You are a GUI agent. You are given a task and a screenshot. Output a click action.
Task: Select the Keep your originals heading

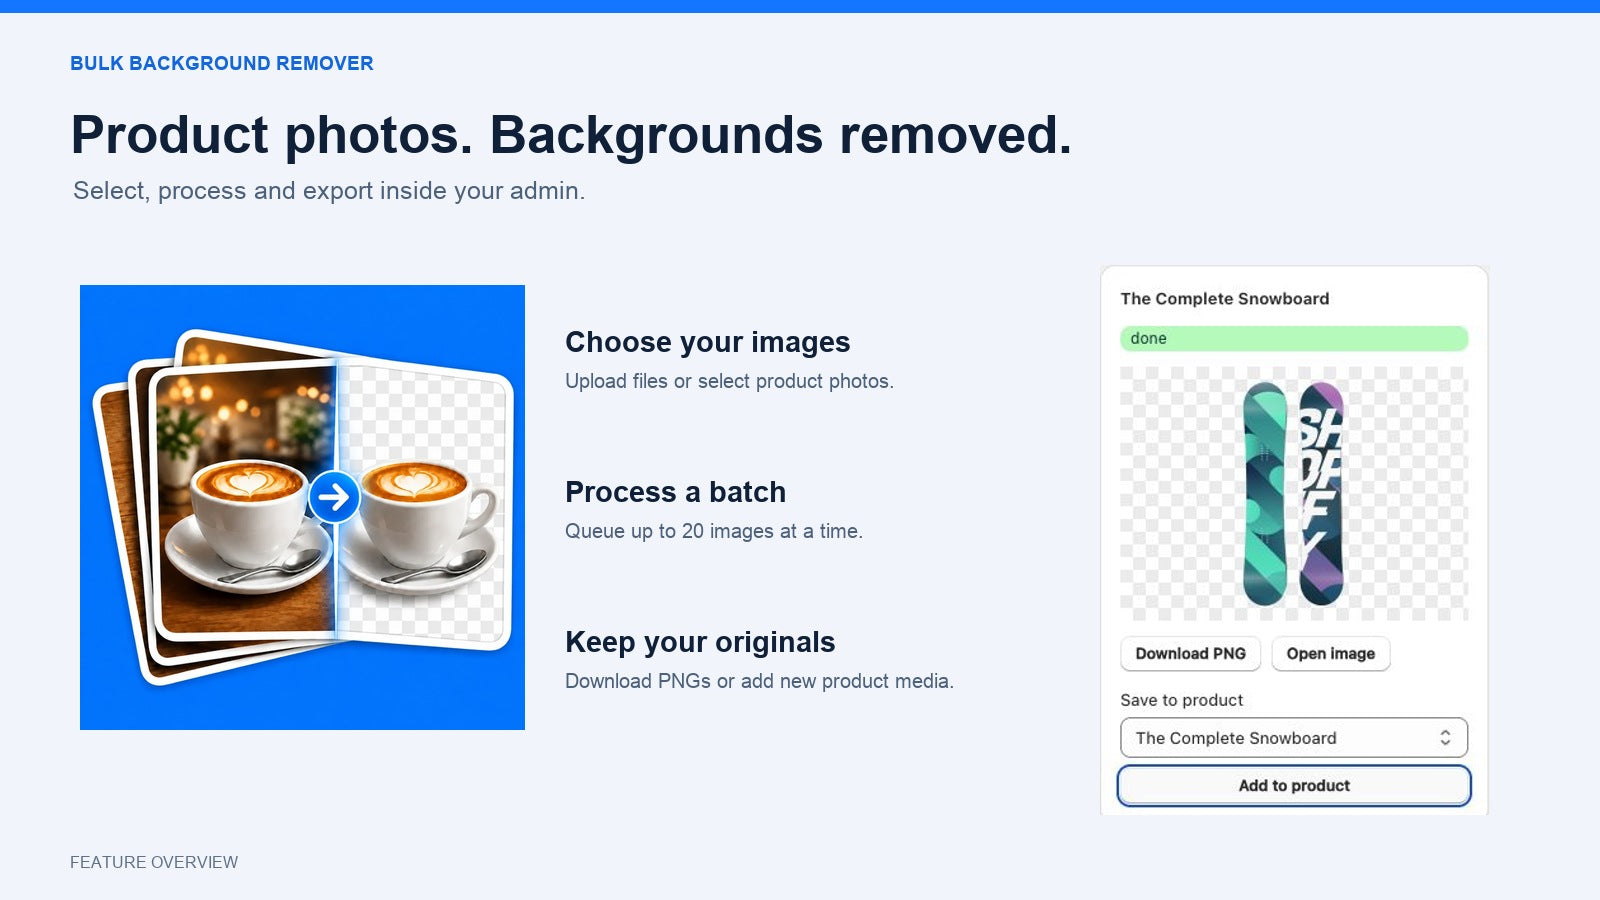click(x=700, y=642)
